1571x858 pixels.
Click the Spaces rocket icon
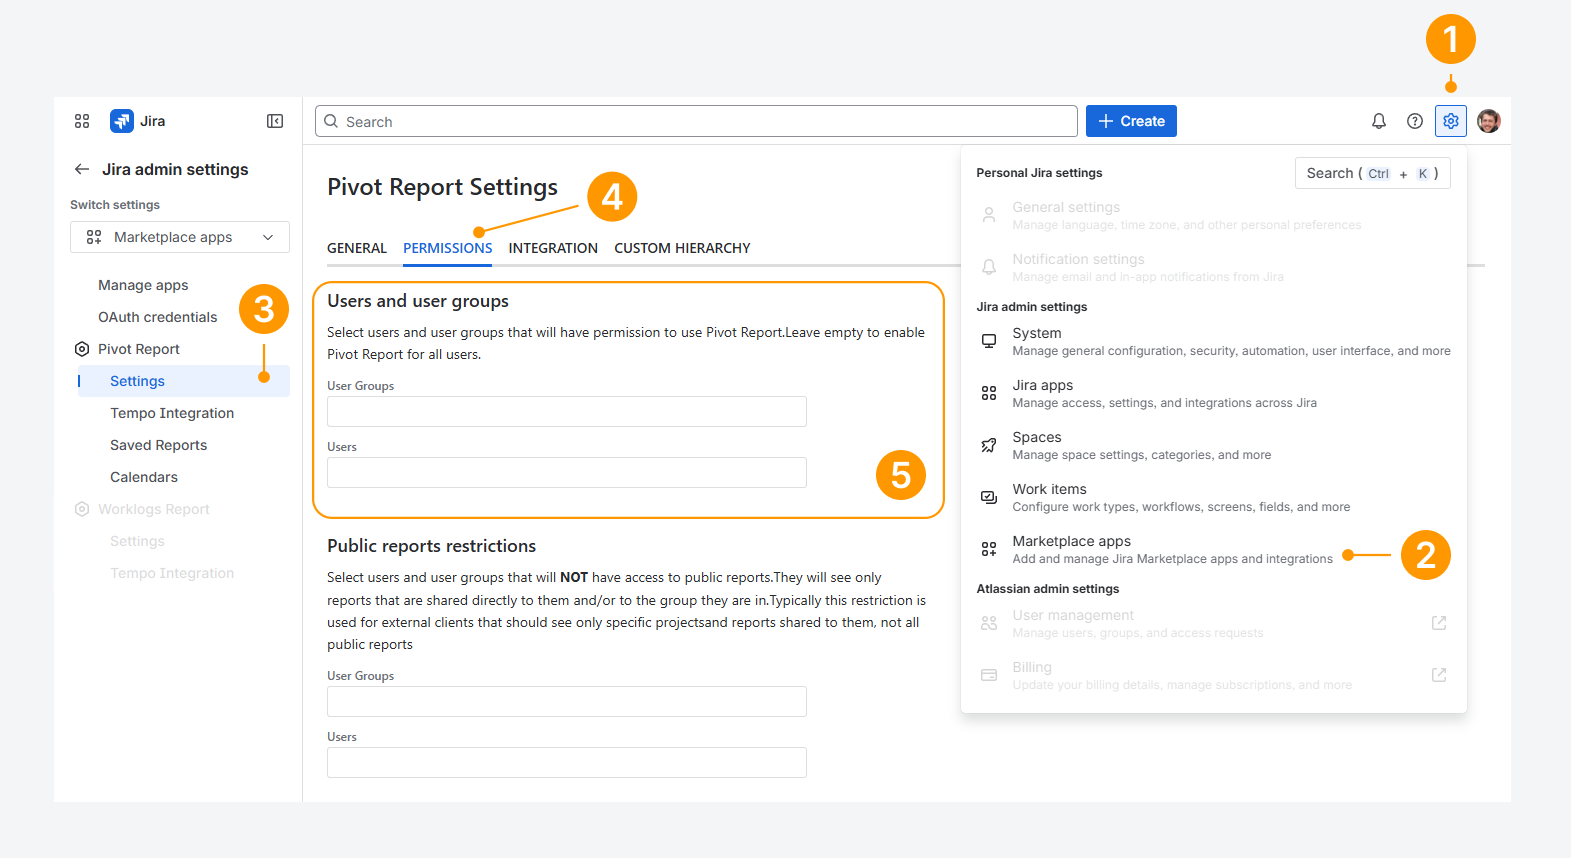989,445
